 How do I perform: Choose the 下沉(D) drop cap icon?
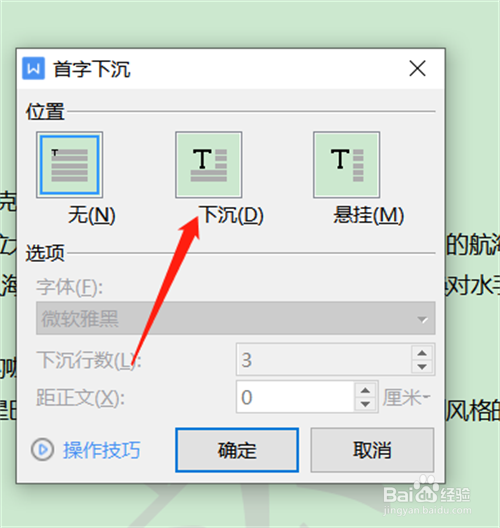208,165
